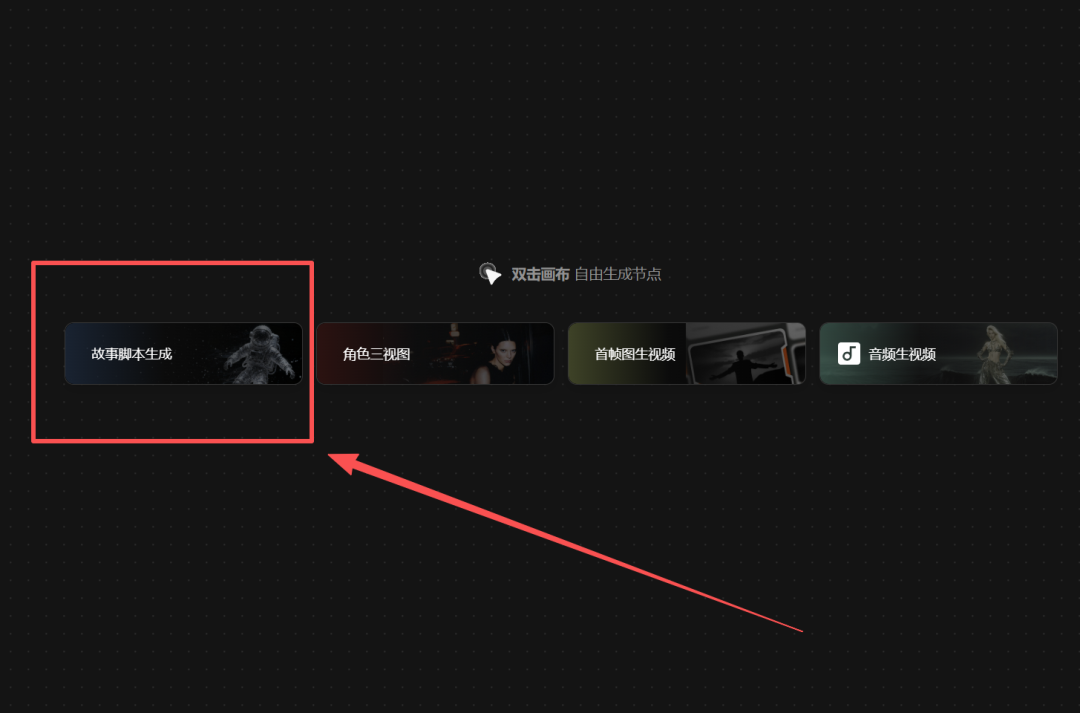Click the 自由生成节点 hint text
Image resolution: width=1080 pixels, height=713 pixels.
[x=618, y=274]
